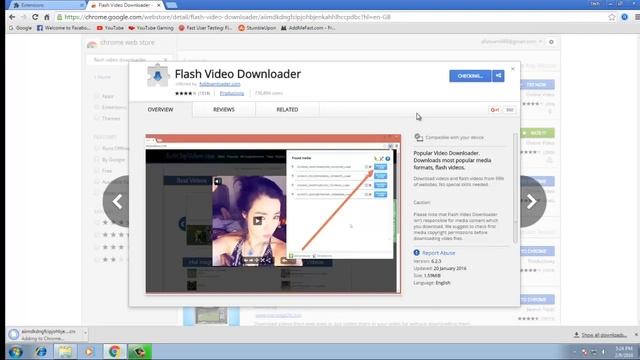Click the downloading extension item in downloads bar

click(44, 335)
